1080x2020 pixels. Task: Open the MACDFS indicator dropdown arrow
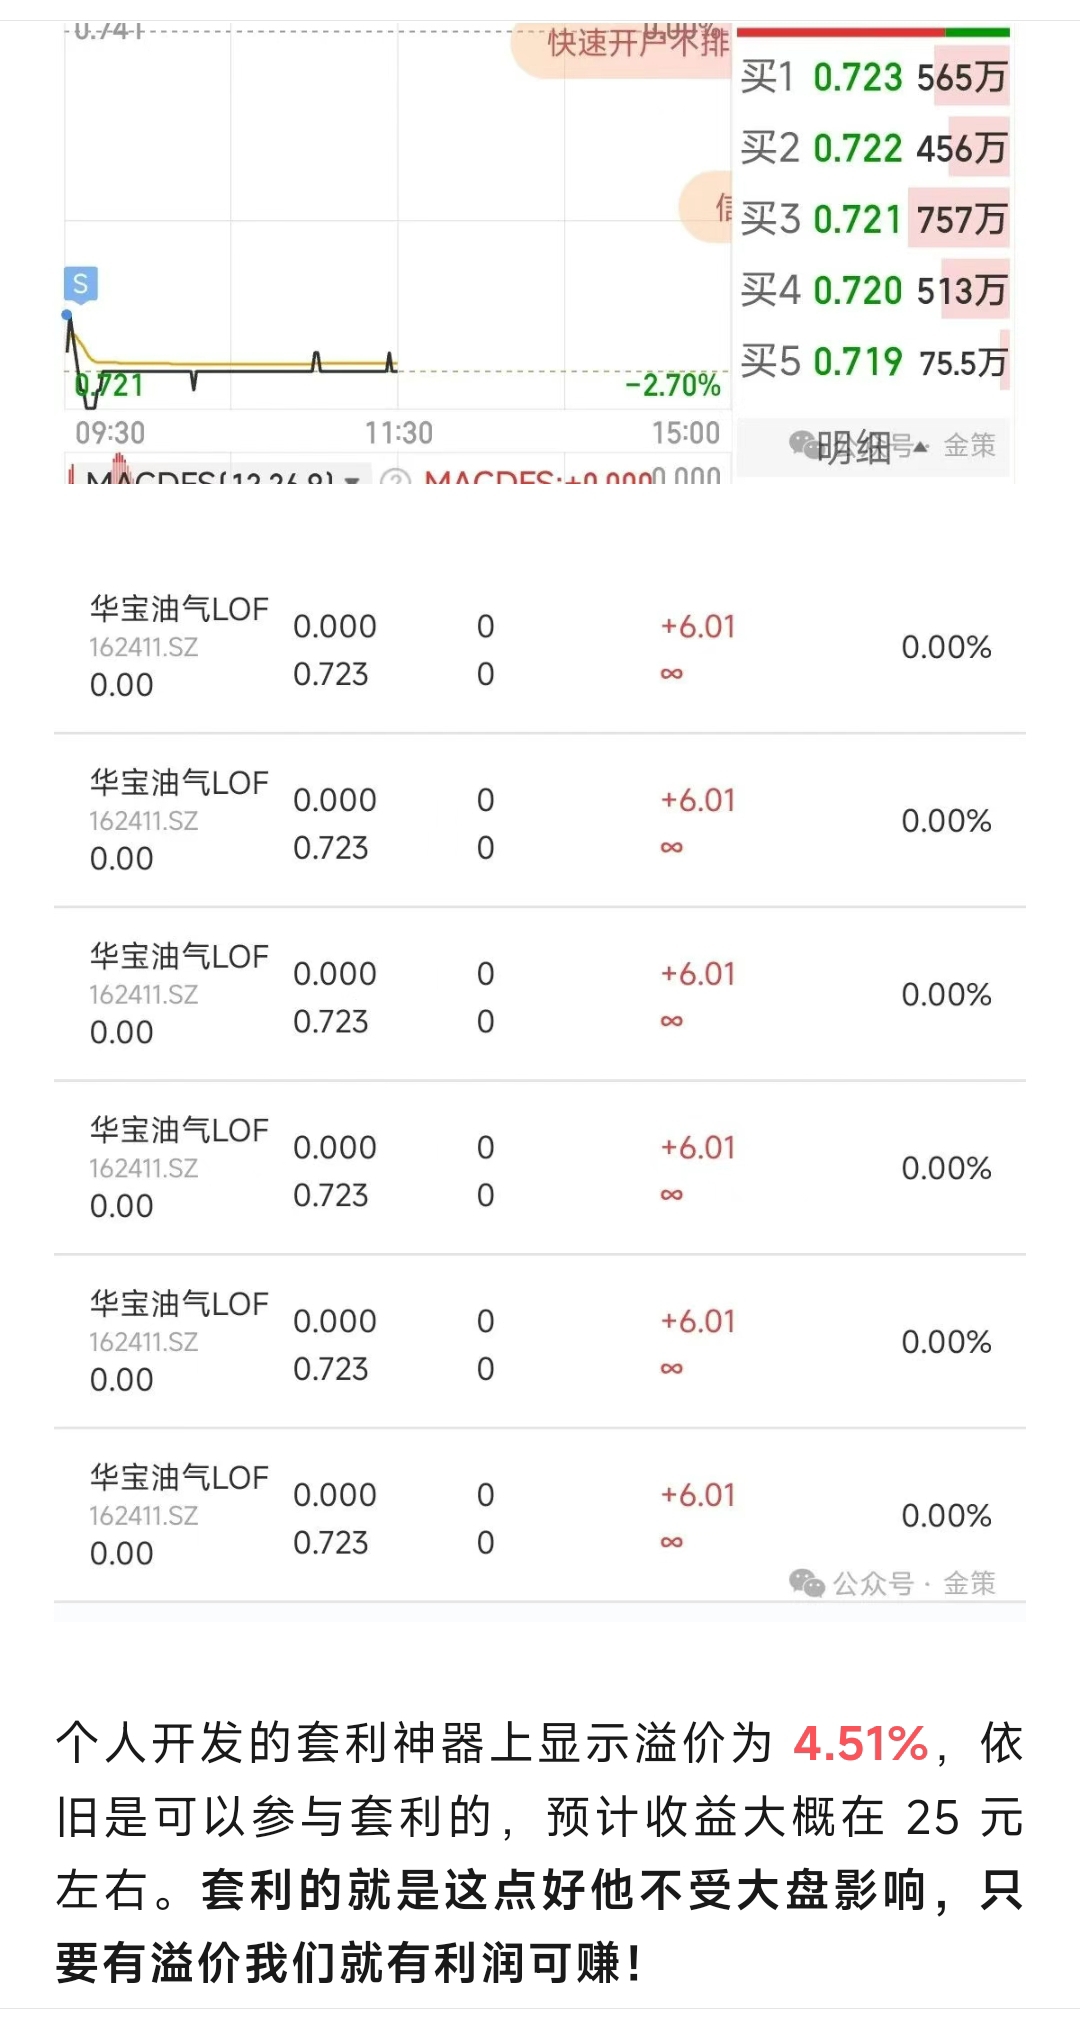coord(352,479)
